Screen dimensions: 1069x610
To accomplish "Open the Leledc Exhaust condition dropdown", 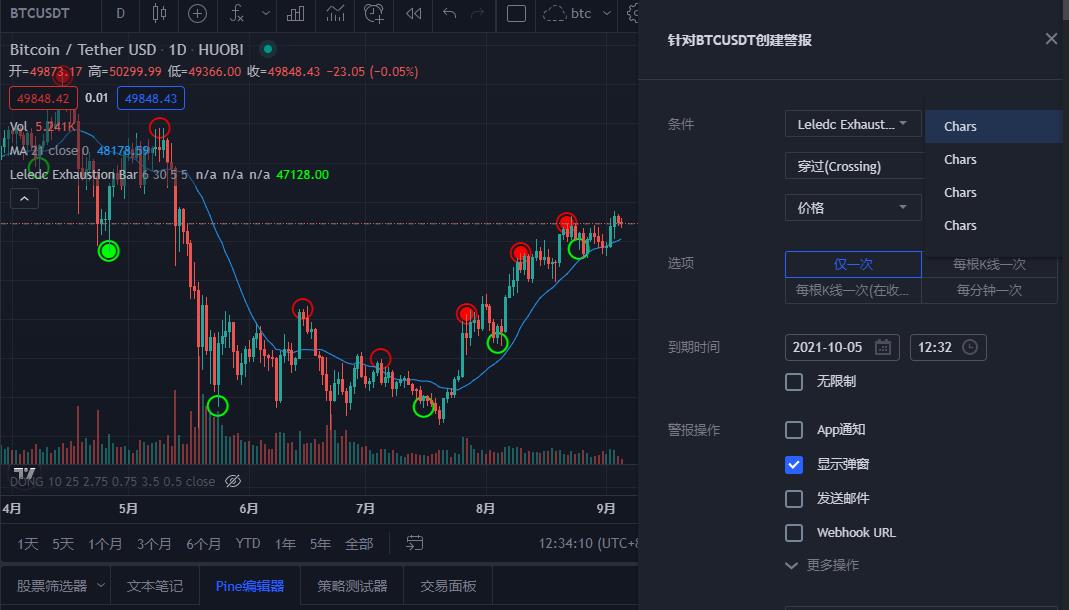I will coord(853,124).
